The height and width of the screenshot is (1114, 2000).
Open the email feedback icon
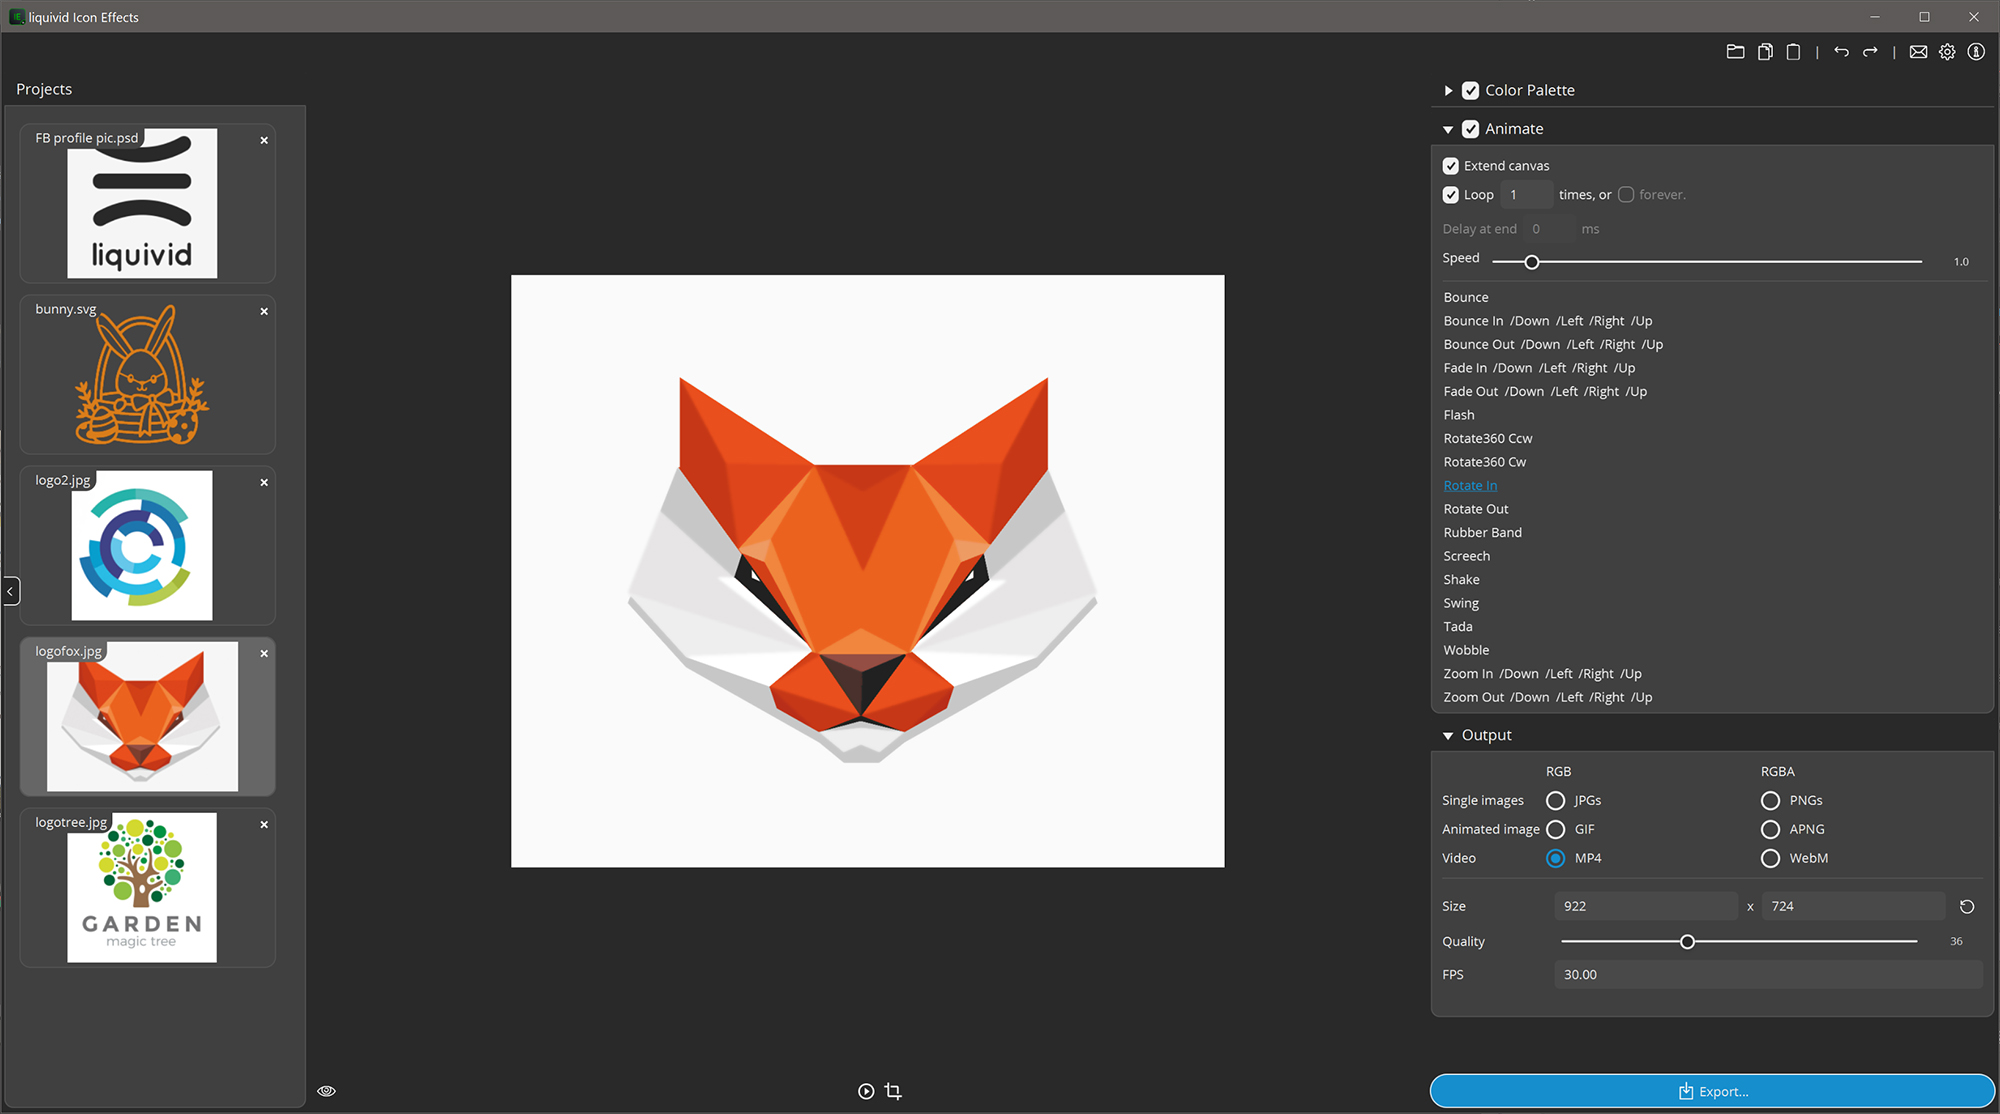[1919, 51]
